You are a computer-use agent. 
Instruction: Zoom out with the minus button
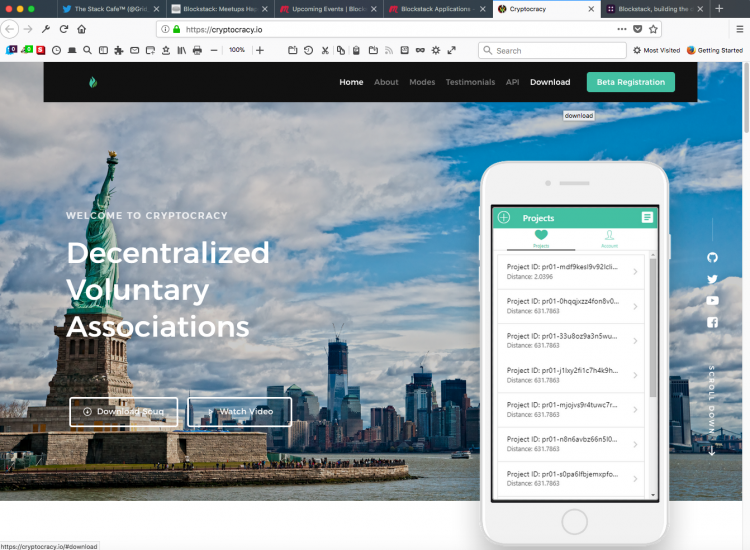(214, 50)
